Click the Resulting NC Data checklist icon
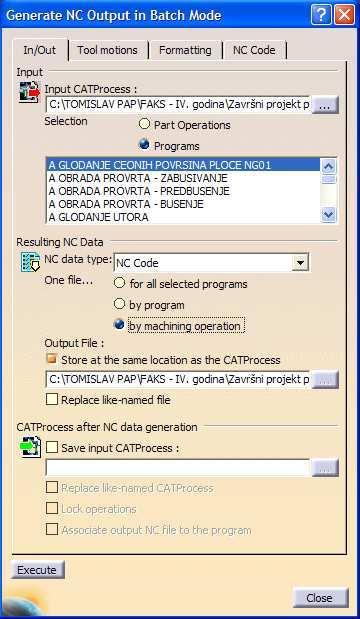This screenshot has height=619, width=360. click(30, 263)
